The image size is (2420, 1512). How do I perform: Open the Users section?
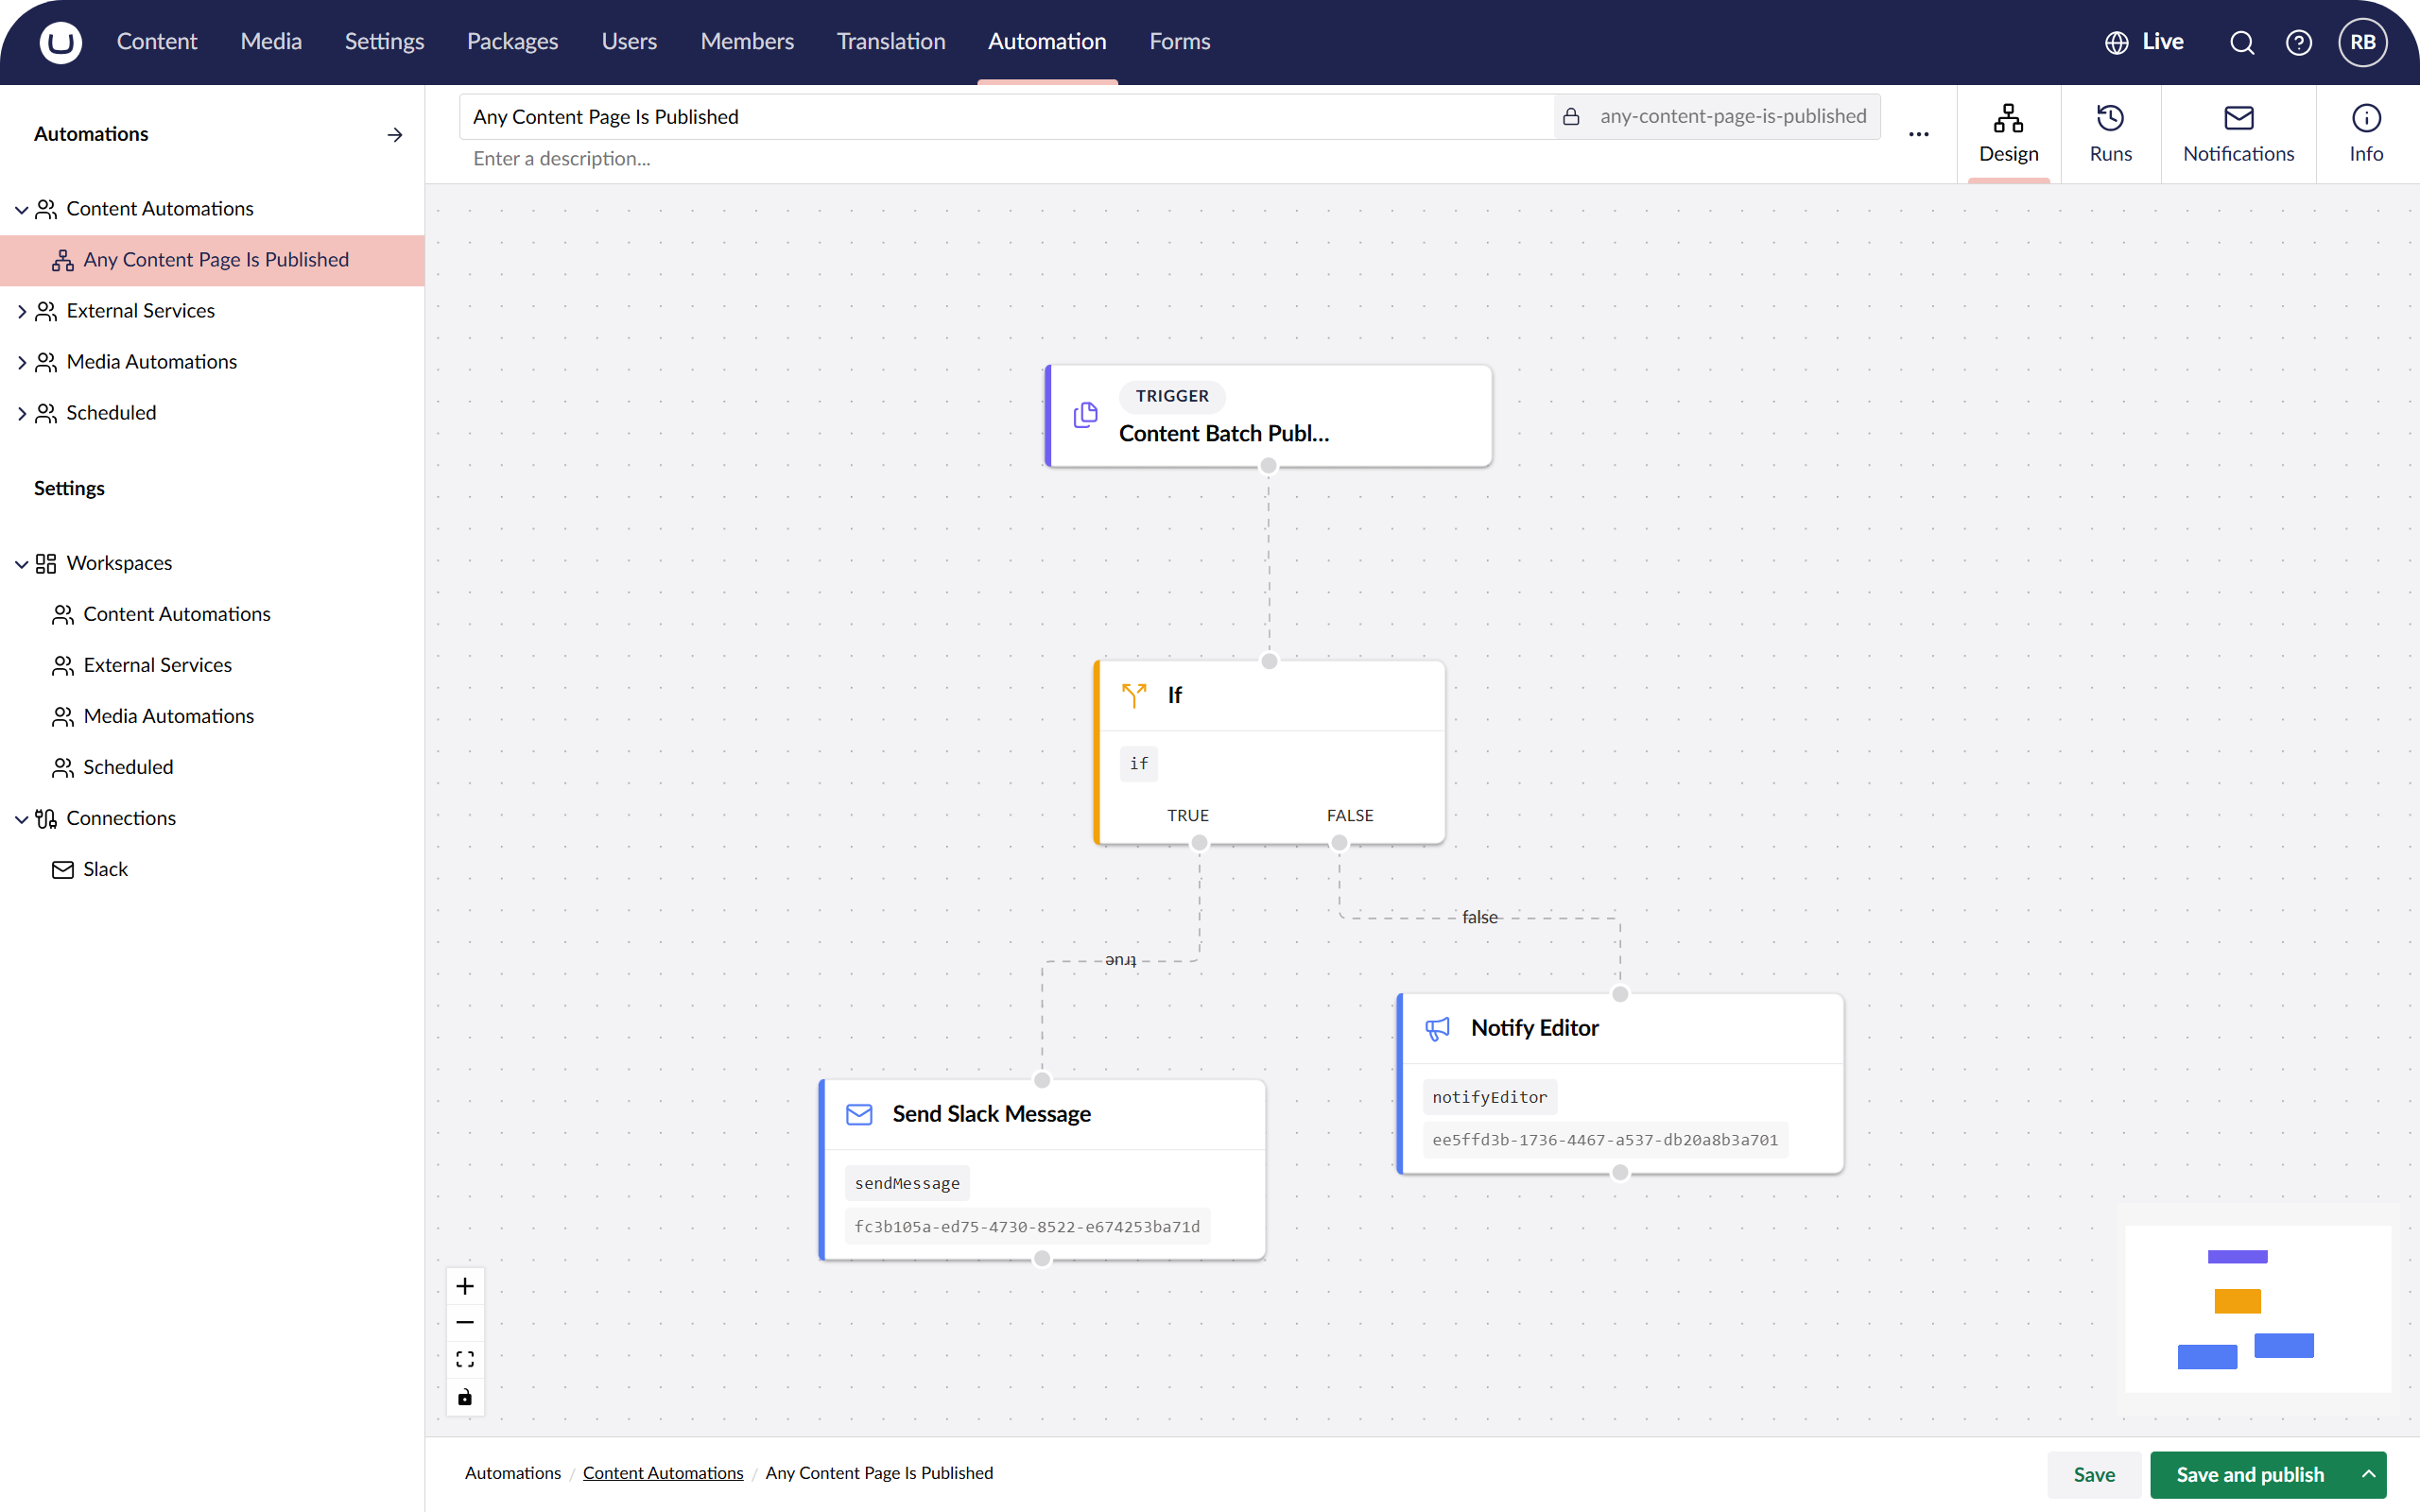629,42
